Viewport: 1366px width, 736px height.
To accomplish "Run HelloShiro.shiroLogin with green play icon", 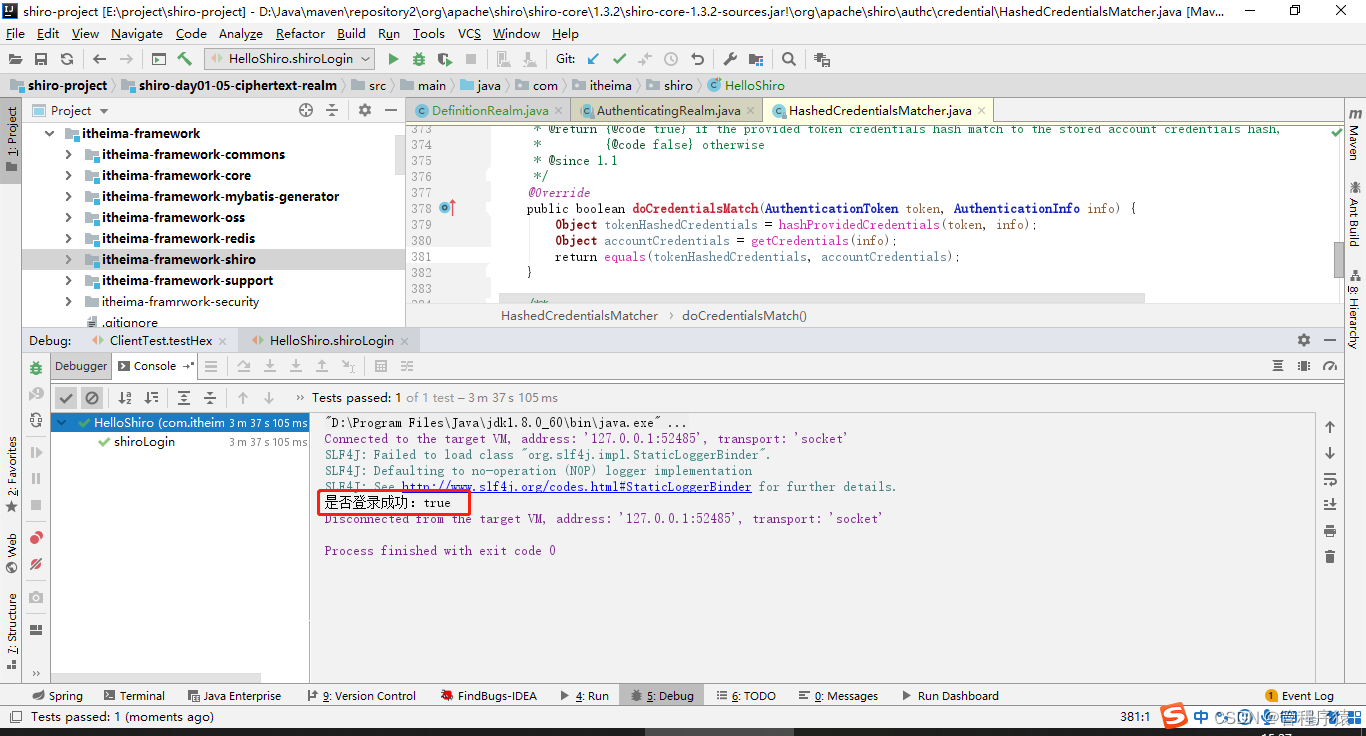I will click(x=393, y=59).
